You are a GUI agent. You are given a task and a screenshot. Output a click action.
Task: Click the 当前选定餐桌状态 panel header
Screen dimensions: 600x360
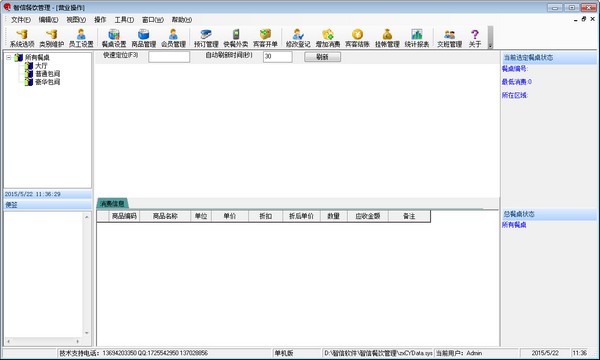pyautogui.click(x=549, y=58)
